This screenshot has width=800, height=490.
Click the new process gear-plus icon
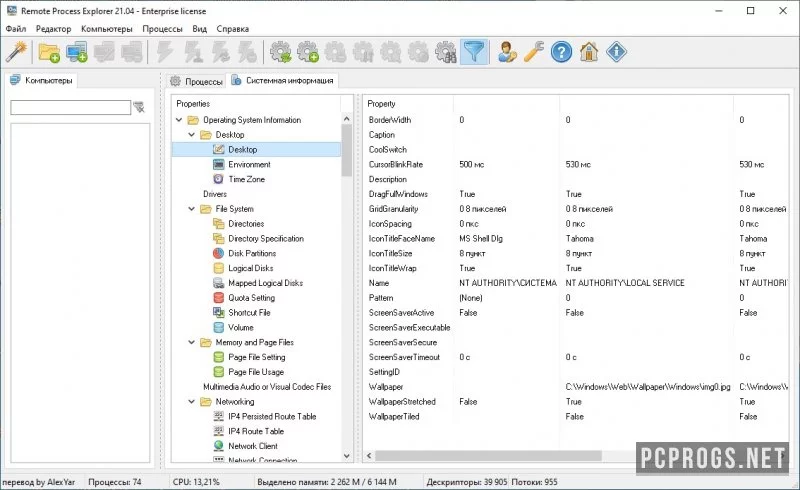[x=308, y=52]
